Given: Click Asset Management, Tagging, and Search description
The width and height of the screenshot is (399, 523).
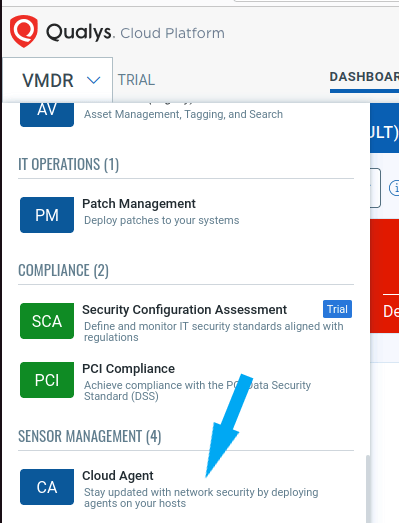Looking at the screenshot, I should (x=183, y=114).
